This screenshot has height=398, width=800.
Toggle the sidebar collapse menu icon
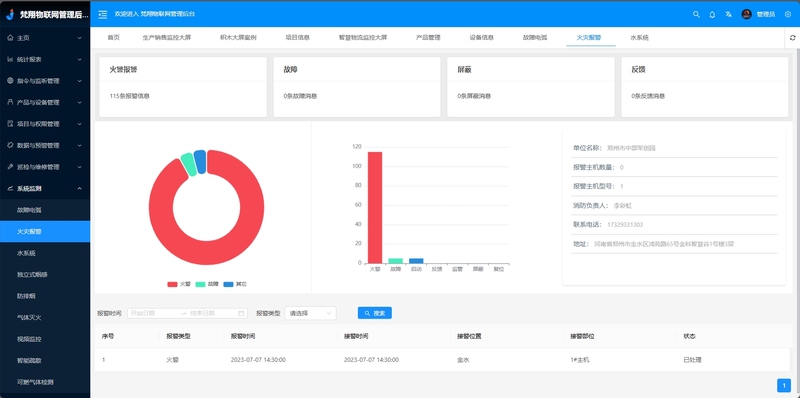103,14
